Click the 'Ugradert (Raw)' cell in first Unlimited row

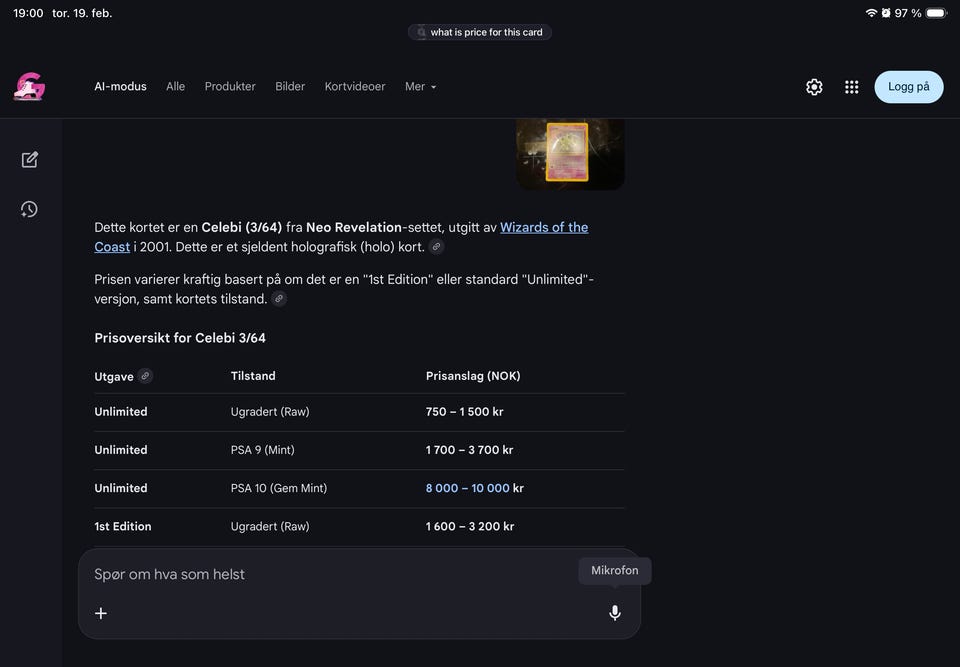coord(270,412)
